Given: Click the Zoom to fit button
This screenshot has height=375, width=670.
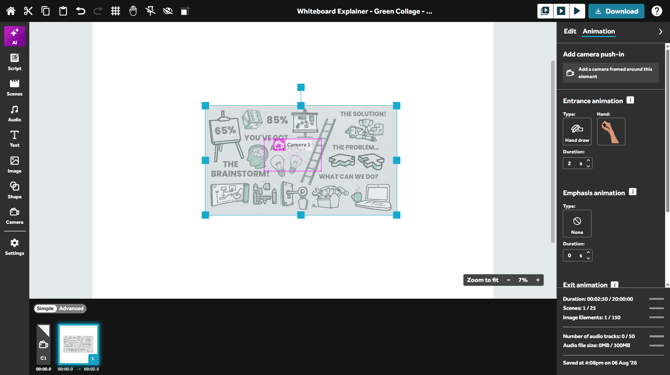Looking at the screenshot, I should tap(482, 280).
